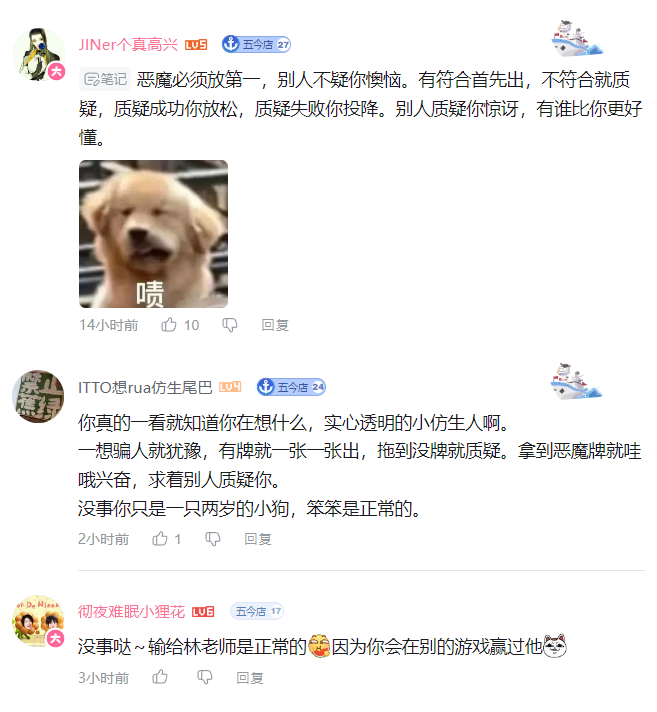657x712 pixels.
Task: Open ITTO想rua仿生尾巴 username profile
Action: 145,387
